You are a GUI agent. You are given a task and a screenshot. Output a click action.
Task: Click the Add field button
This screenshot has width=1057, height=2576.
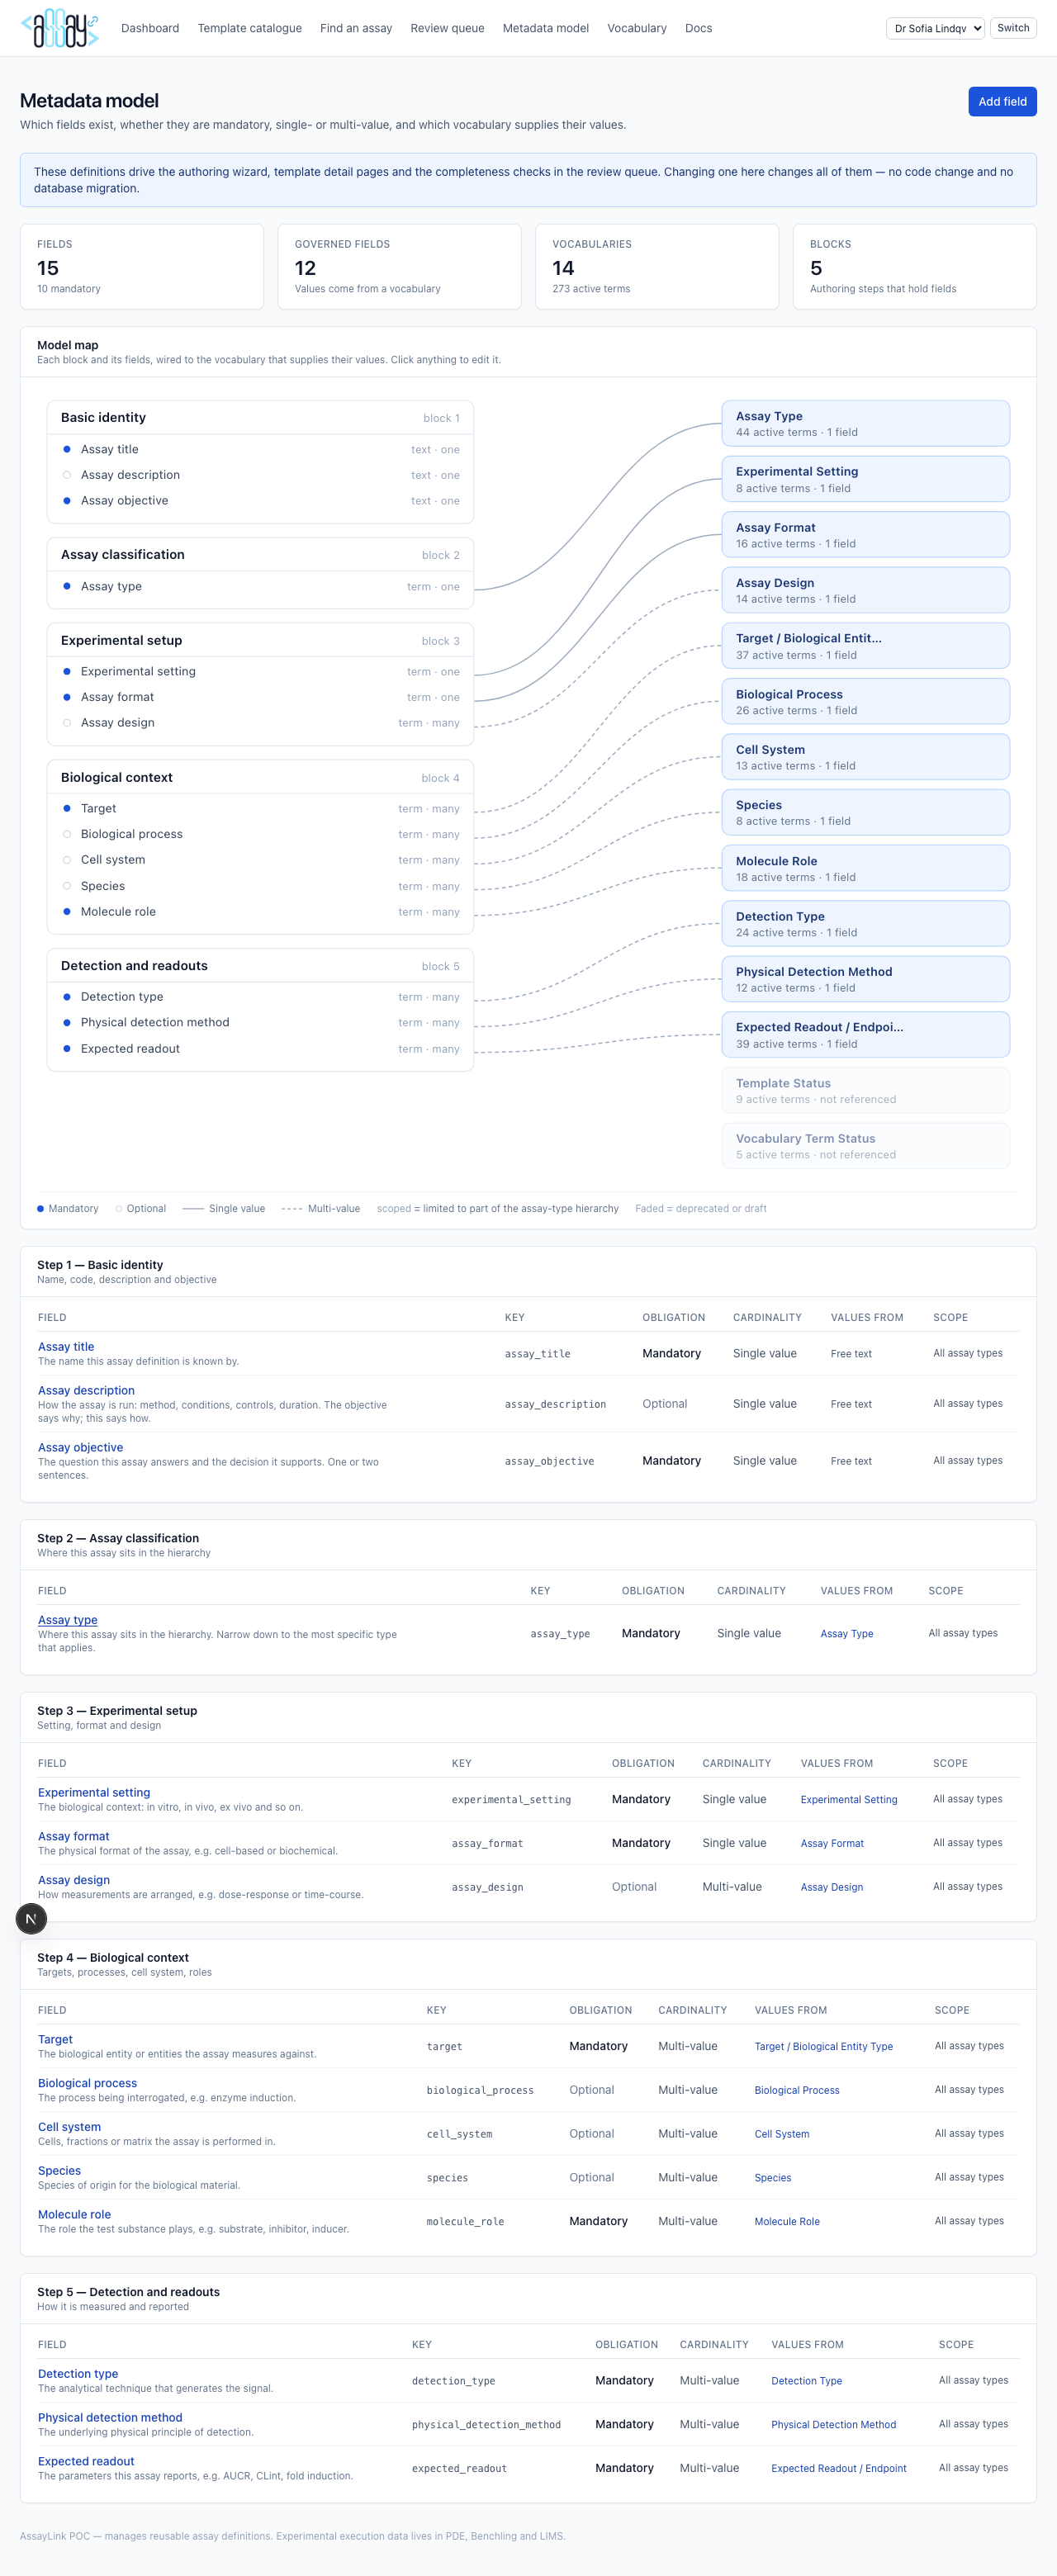[1002, 101]
